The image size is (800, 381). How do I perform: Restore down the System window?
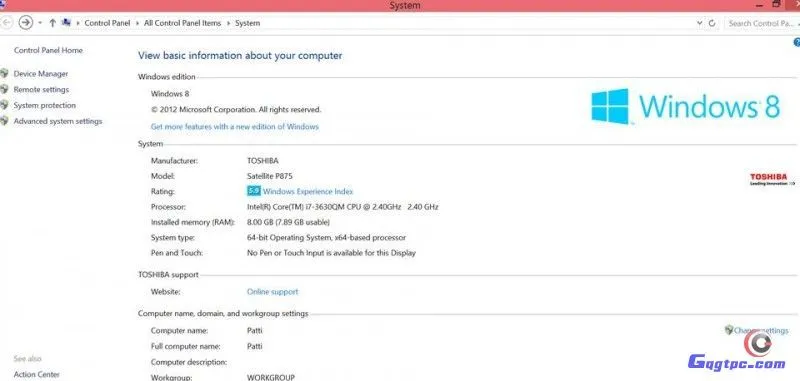click(776, 5)
